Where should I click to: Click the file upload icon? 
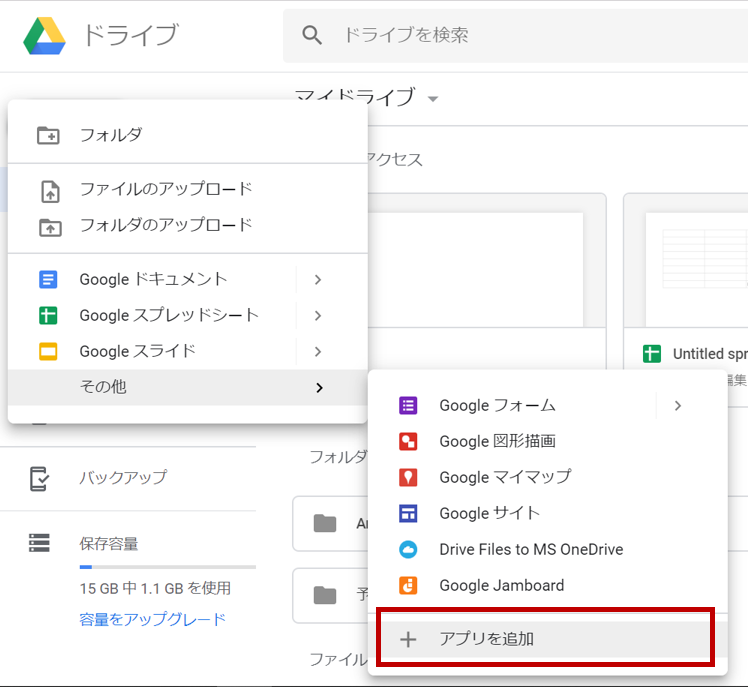[50, 191]
